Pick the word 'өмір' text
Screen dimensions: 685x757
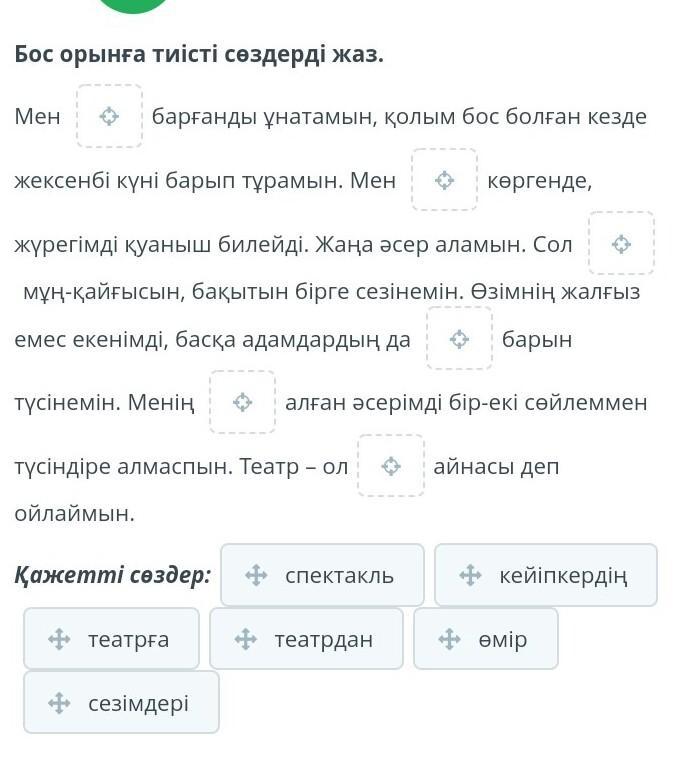502,639
